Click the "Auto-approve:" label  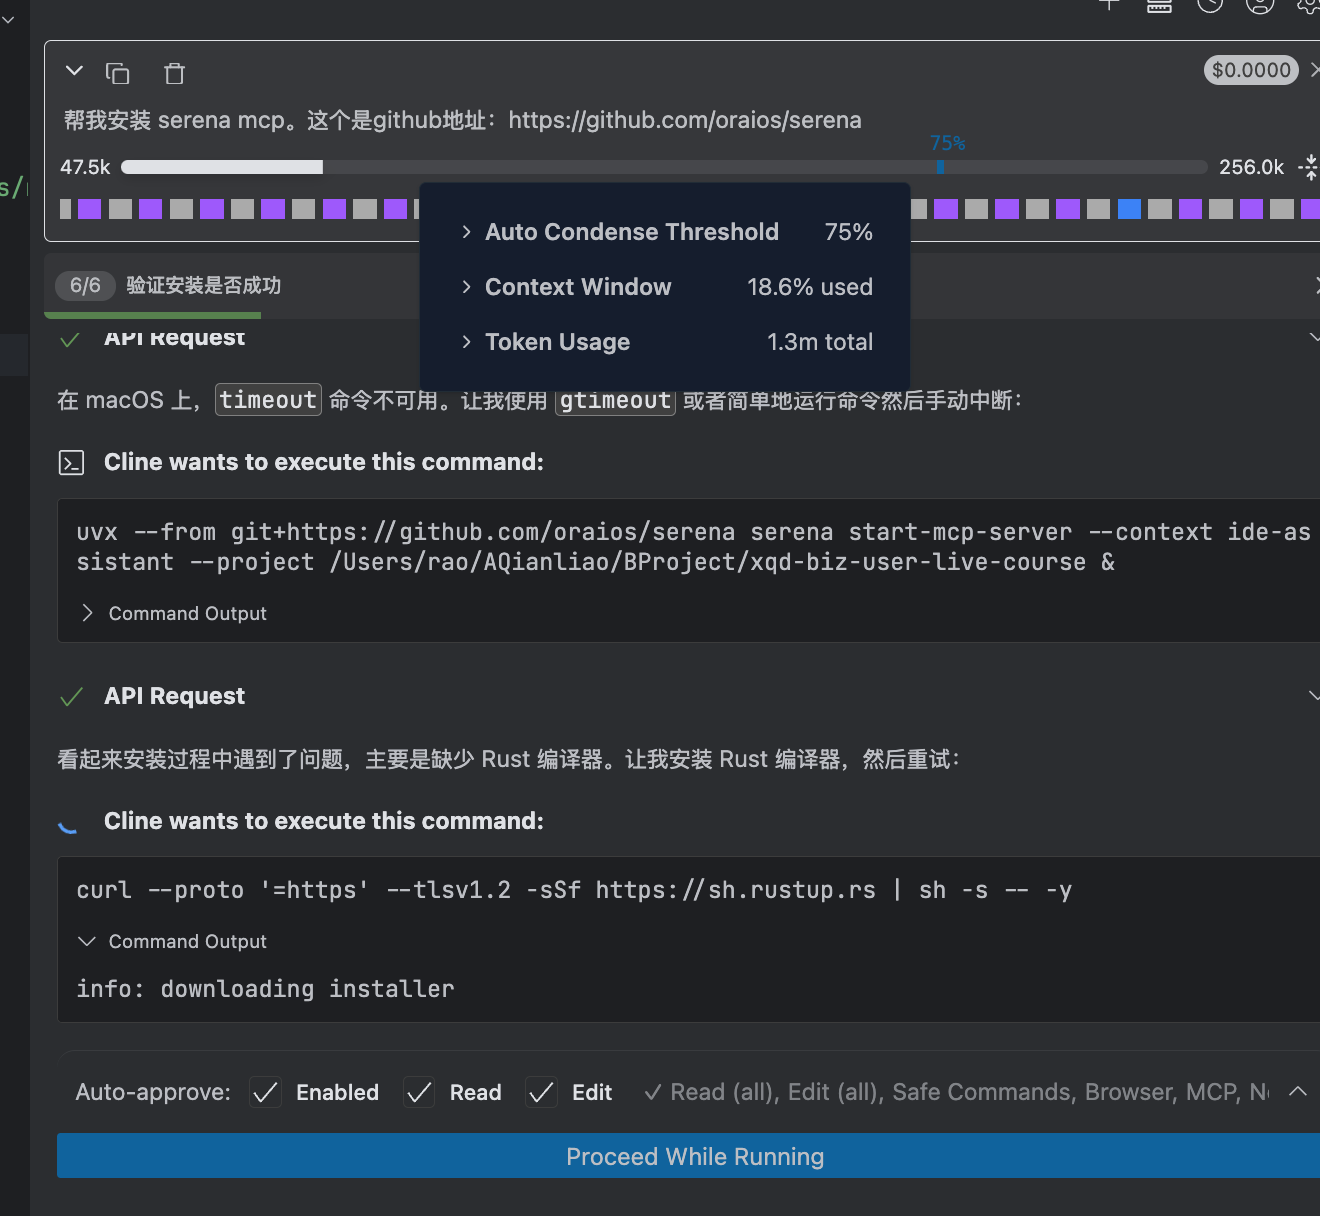tap(153, 1092)
